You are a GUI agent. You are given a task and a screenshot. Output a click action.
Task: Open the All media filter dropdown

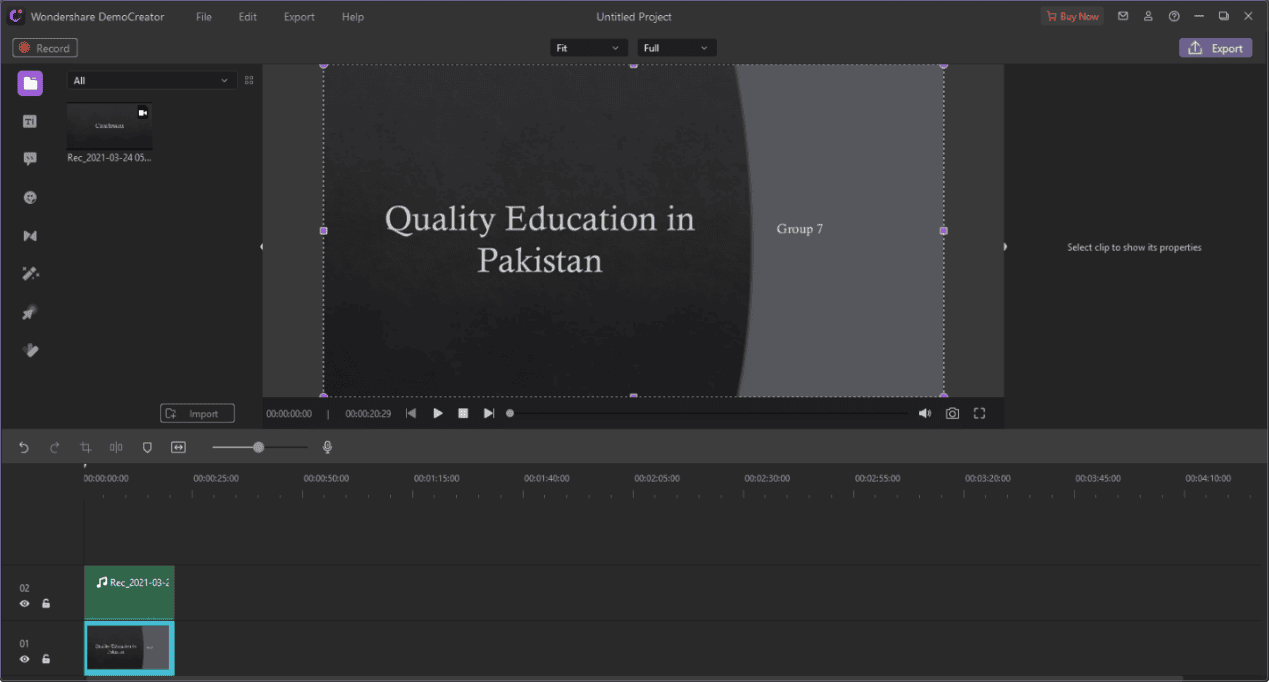tap(152, 80)
